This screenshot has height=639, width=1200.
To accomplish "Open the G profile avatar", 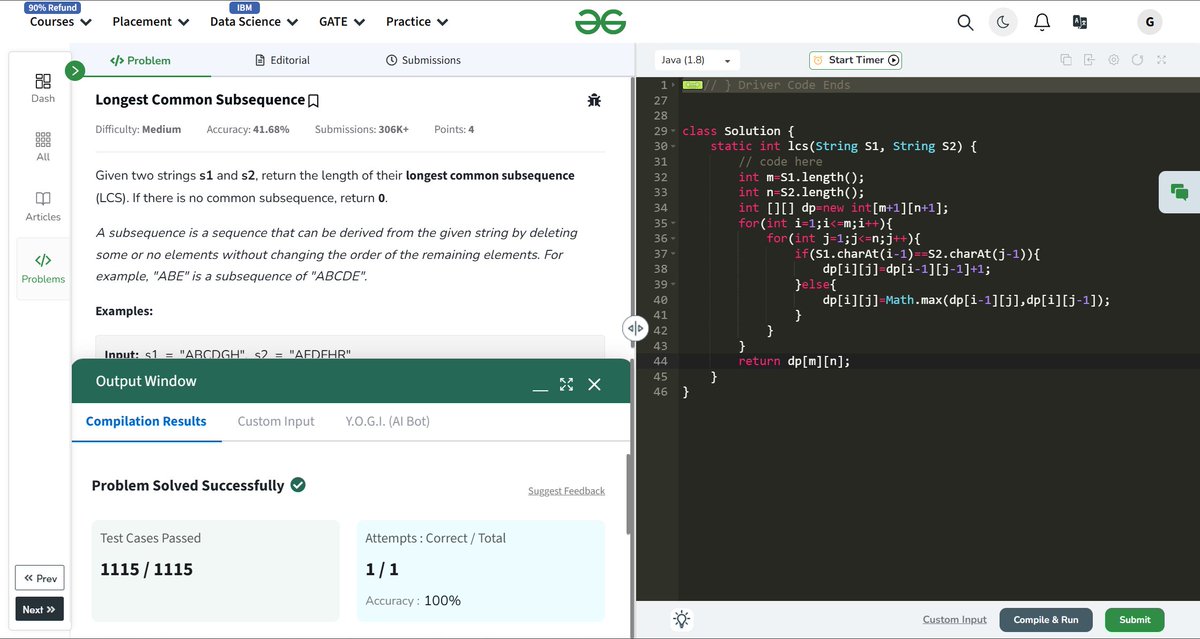I will pyautogui.click(x=1149, y=22).
